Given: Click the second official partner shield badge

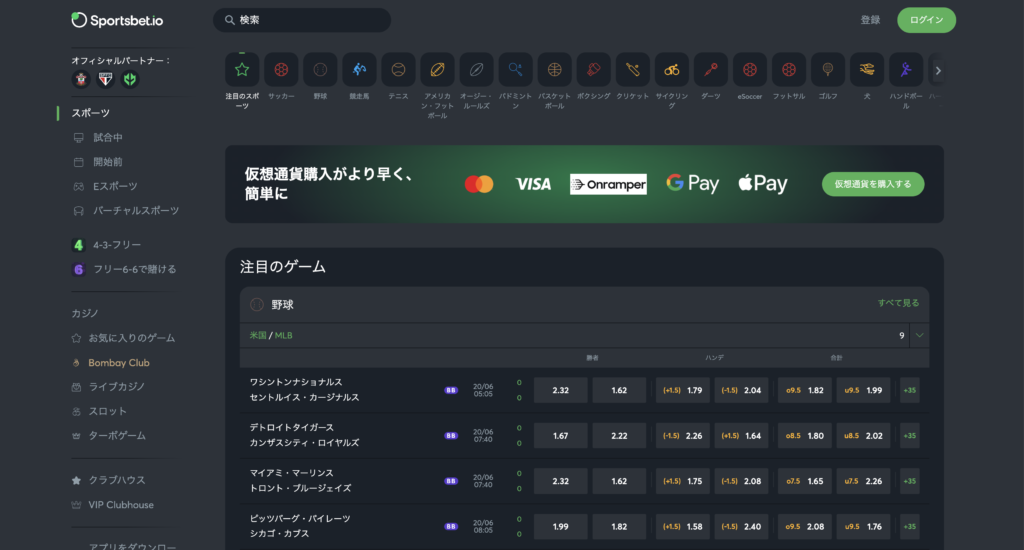Looking at the screenshot, I should (105, 79).
